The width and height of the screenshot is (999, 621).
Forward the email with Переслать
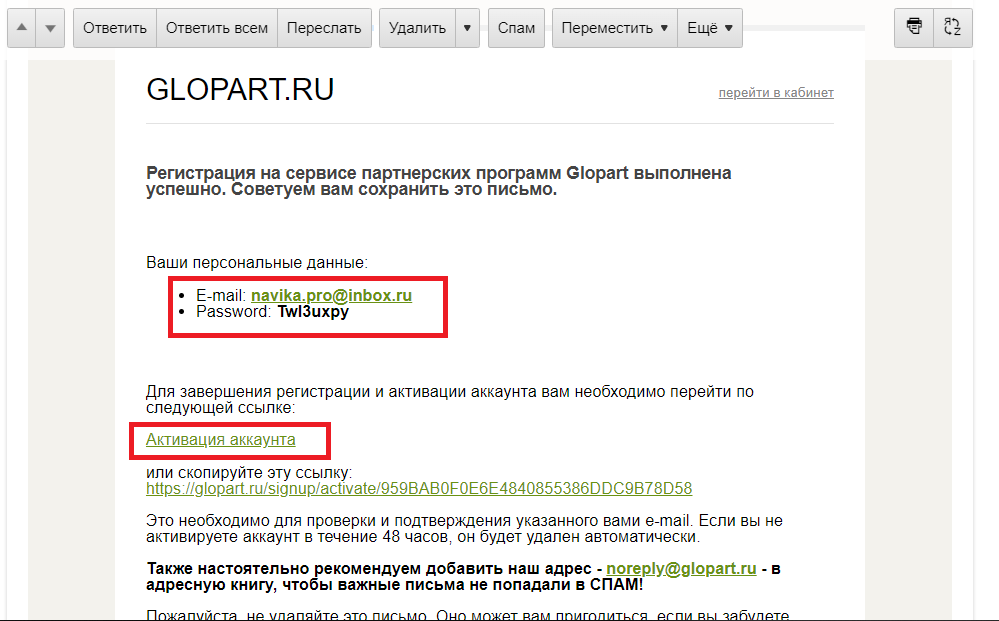pyautogui.click(x=324, y=28)
